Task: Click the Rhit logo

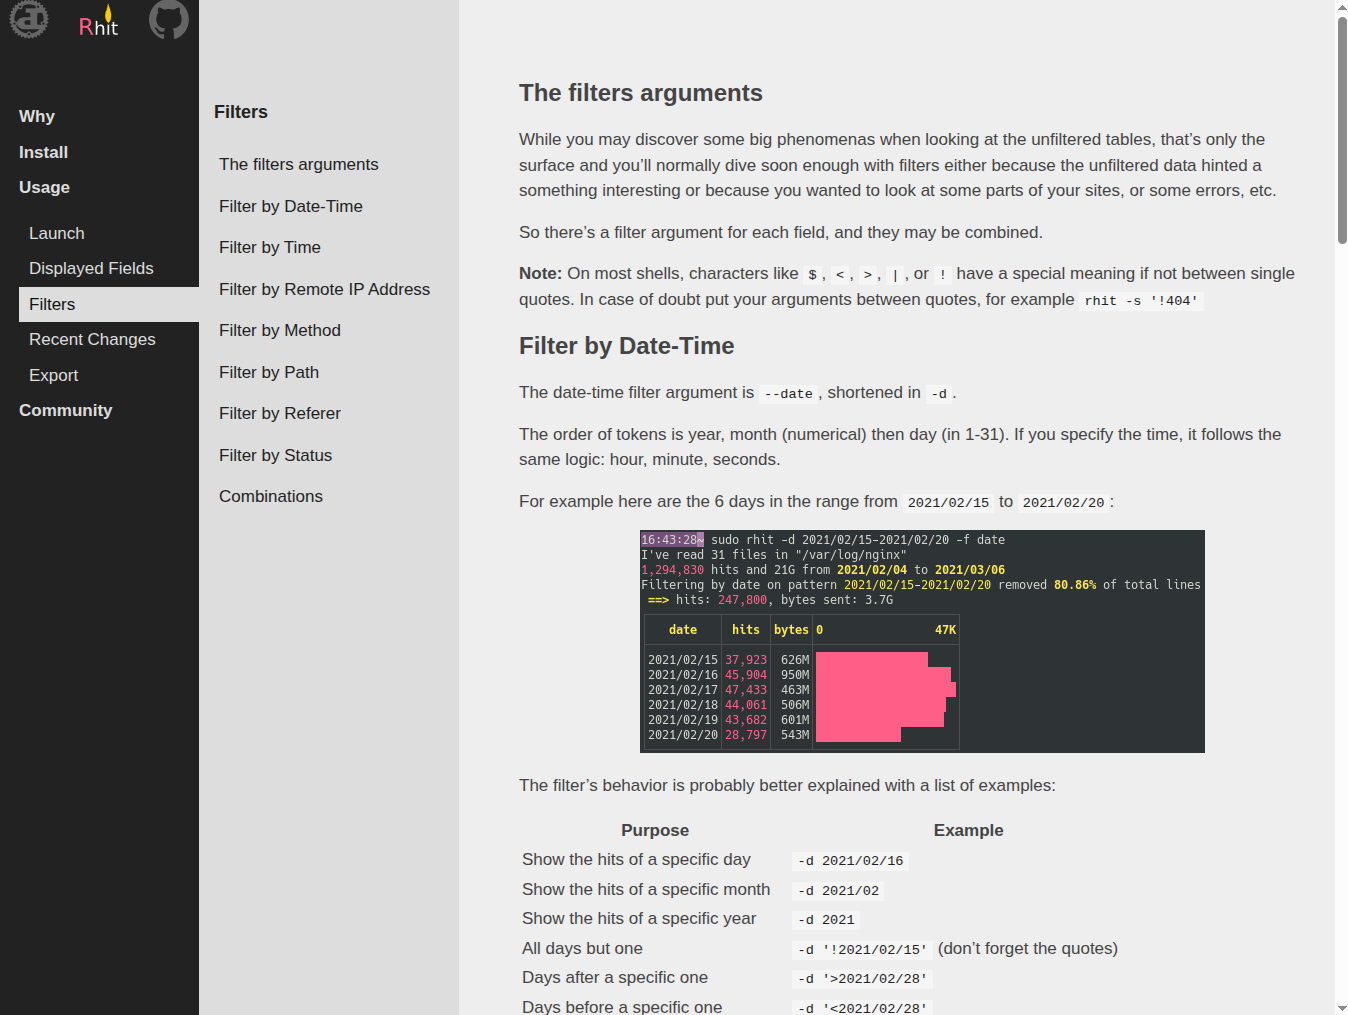Action: [98, 23]
